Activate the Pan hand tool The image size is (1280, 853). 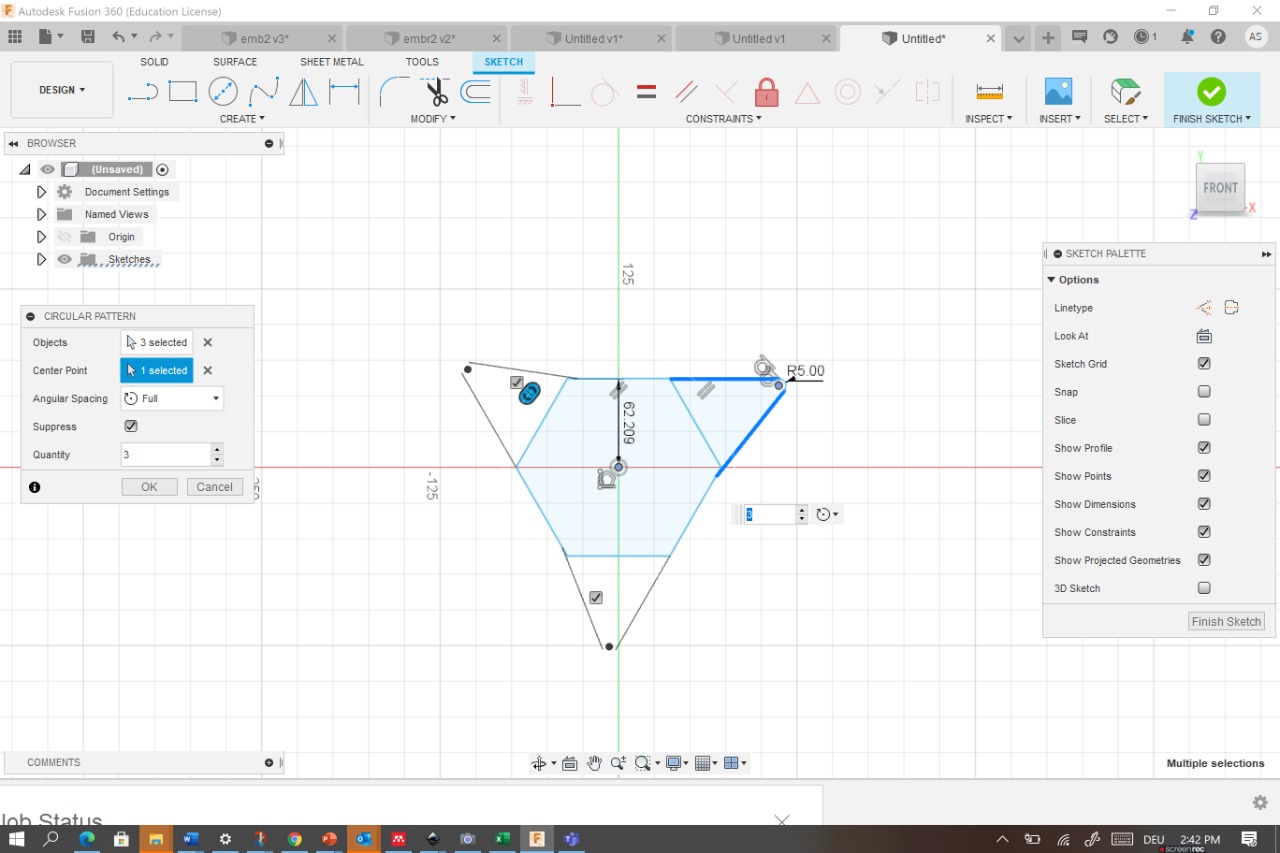(x=594, y=763)
